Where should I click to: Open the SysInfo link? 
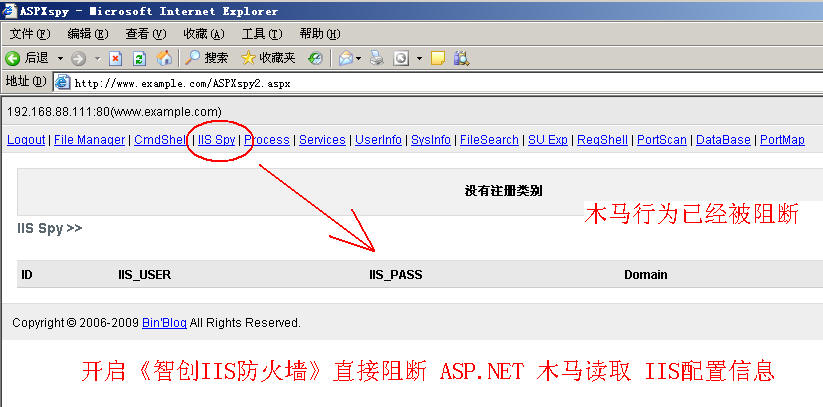coord(431,140)
